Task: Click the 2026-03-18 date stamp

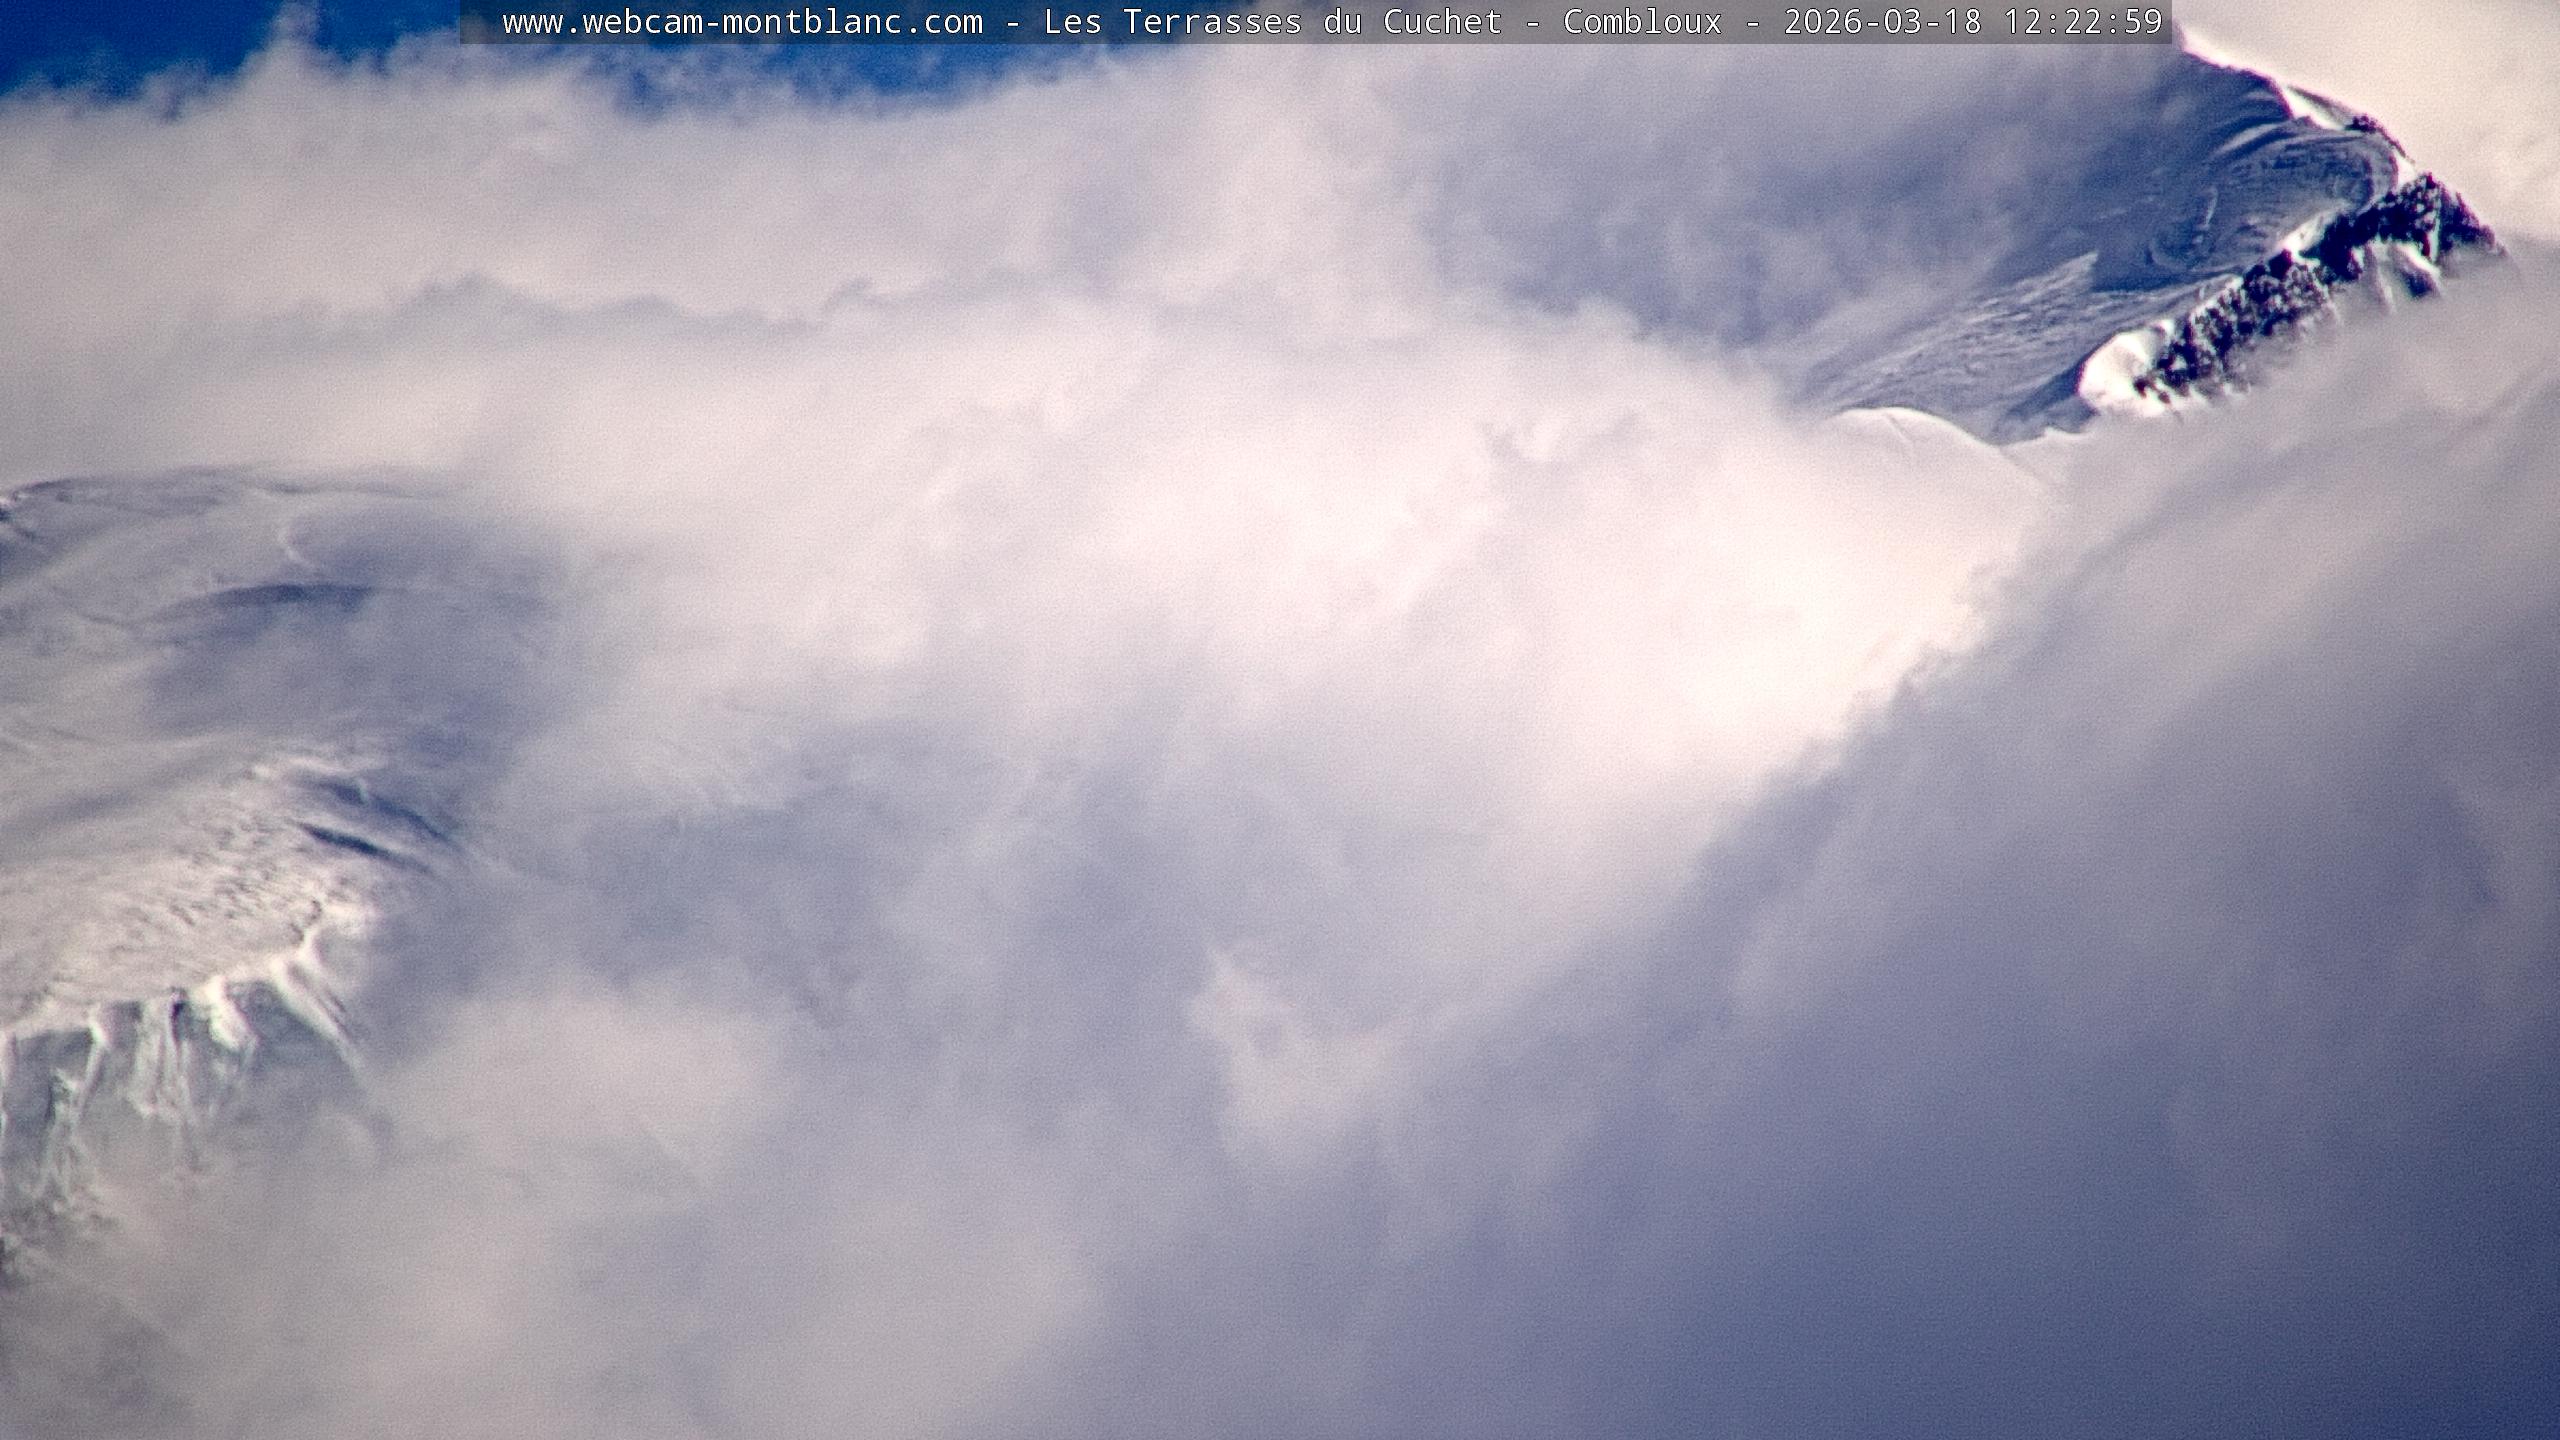Action: [x=1882, y=22]
